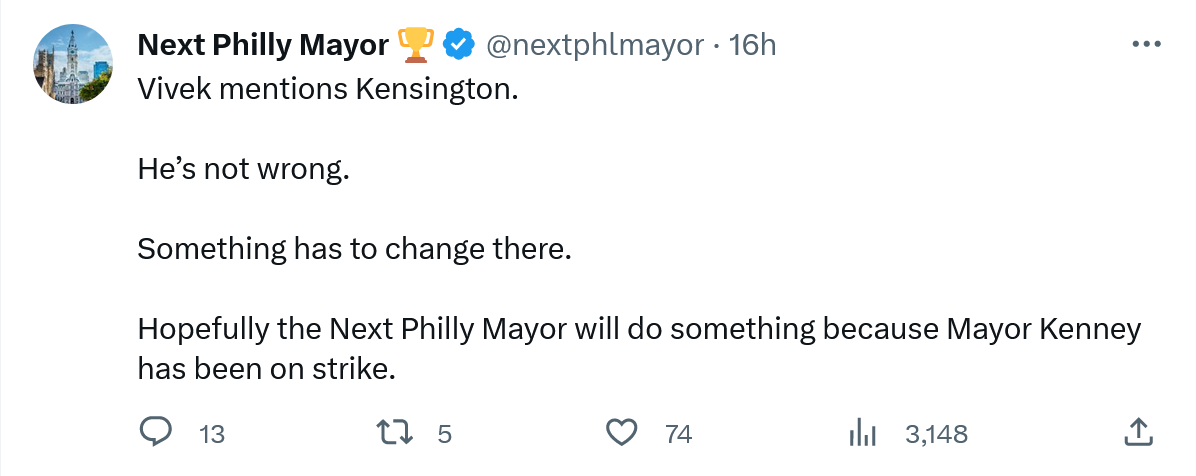Click the repost count 5
This screenshot has height=476, width=1196.
click(445, 434)
